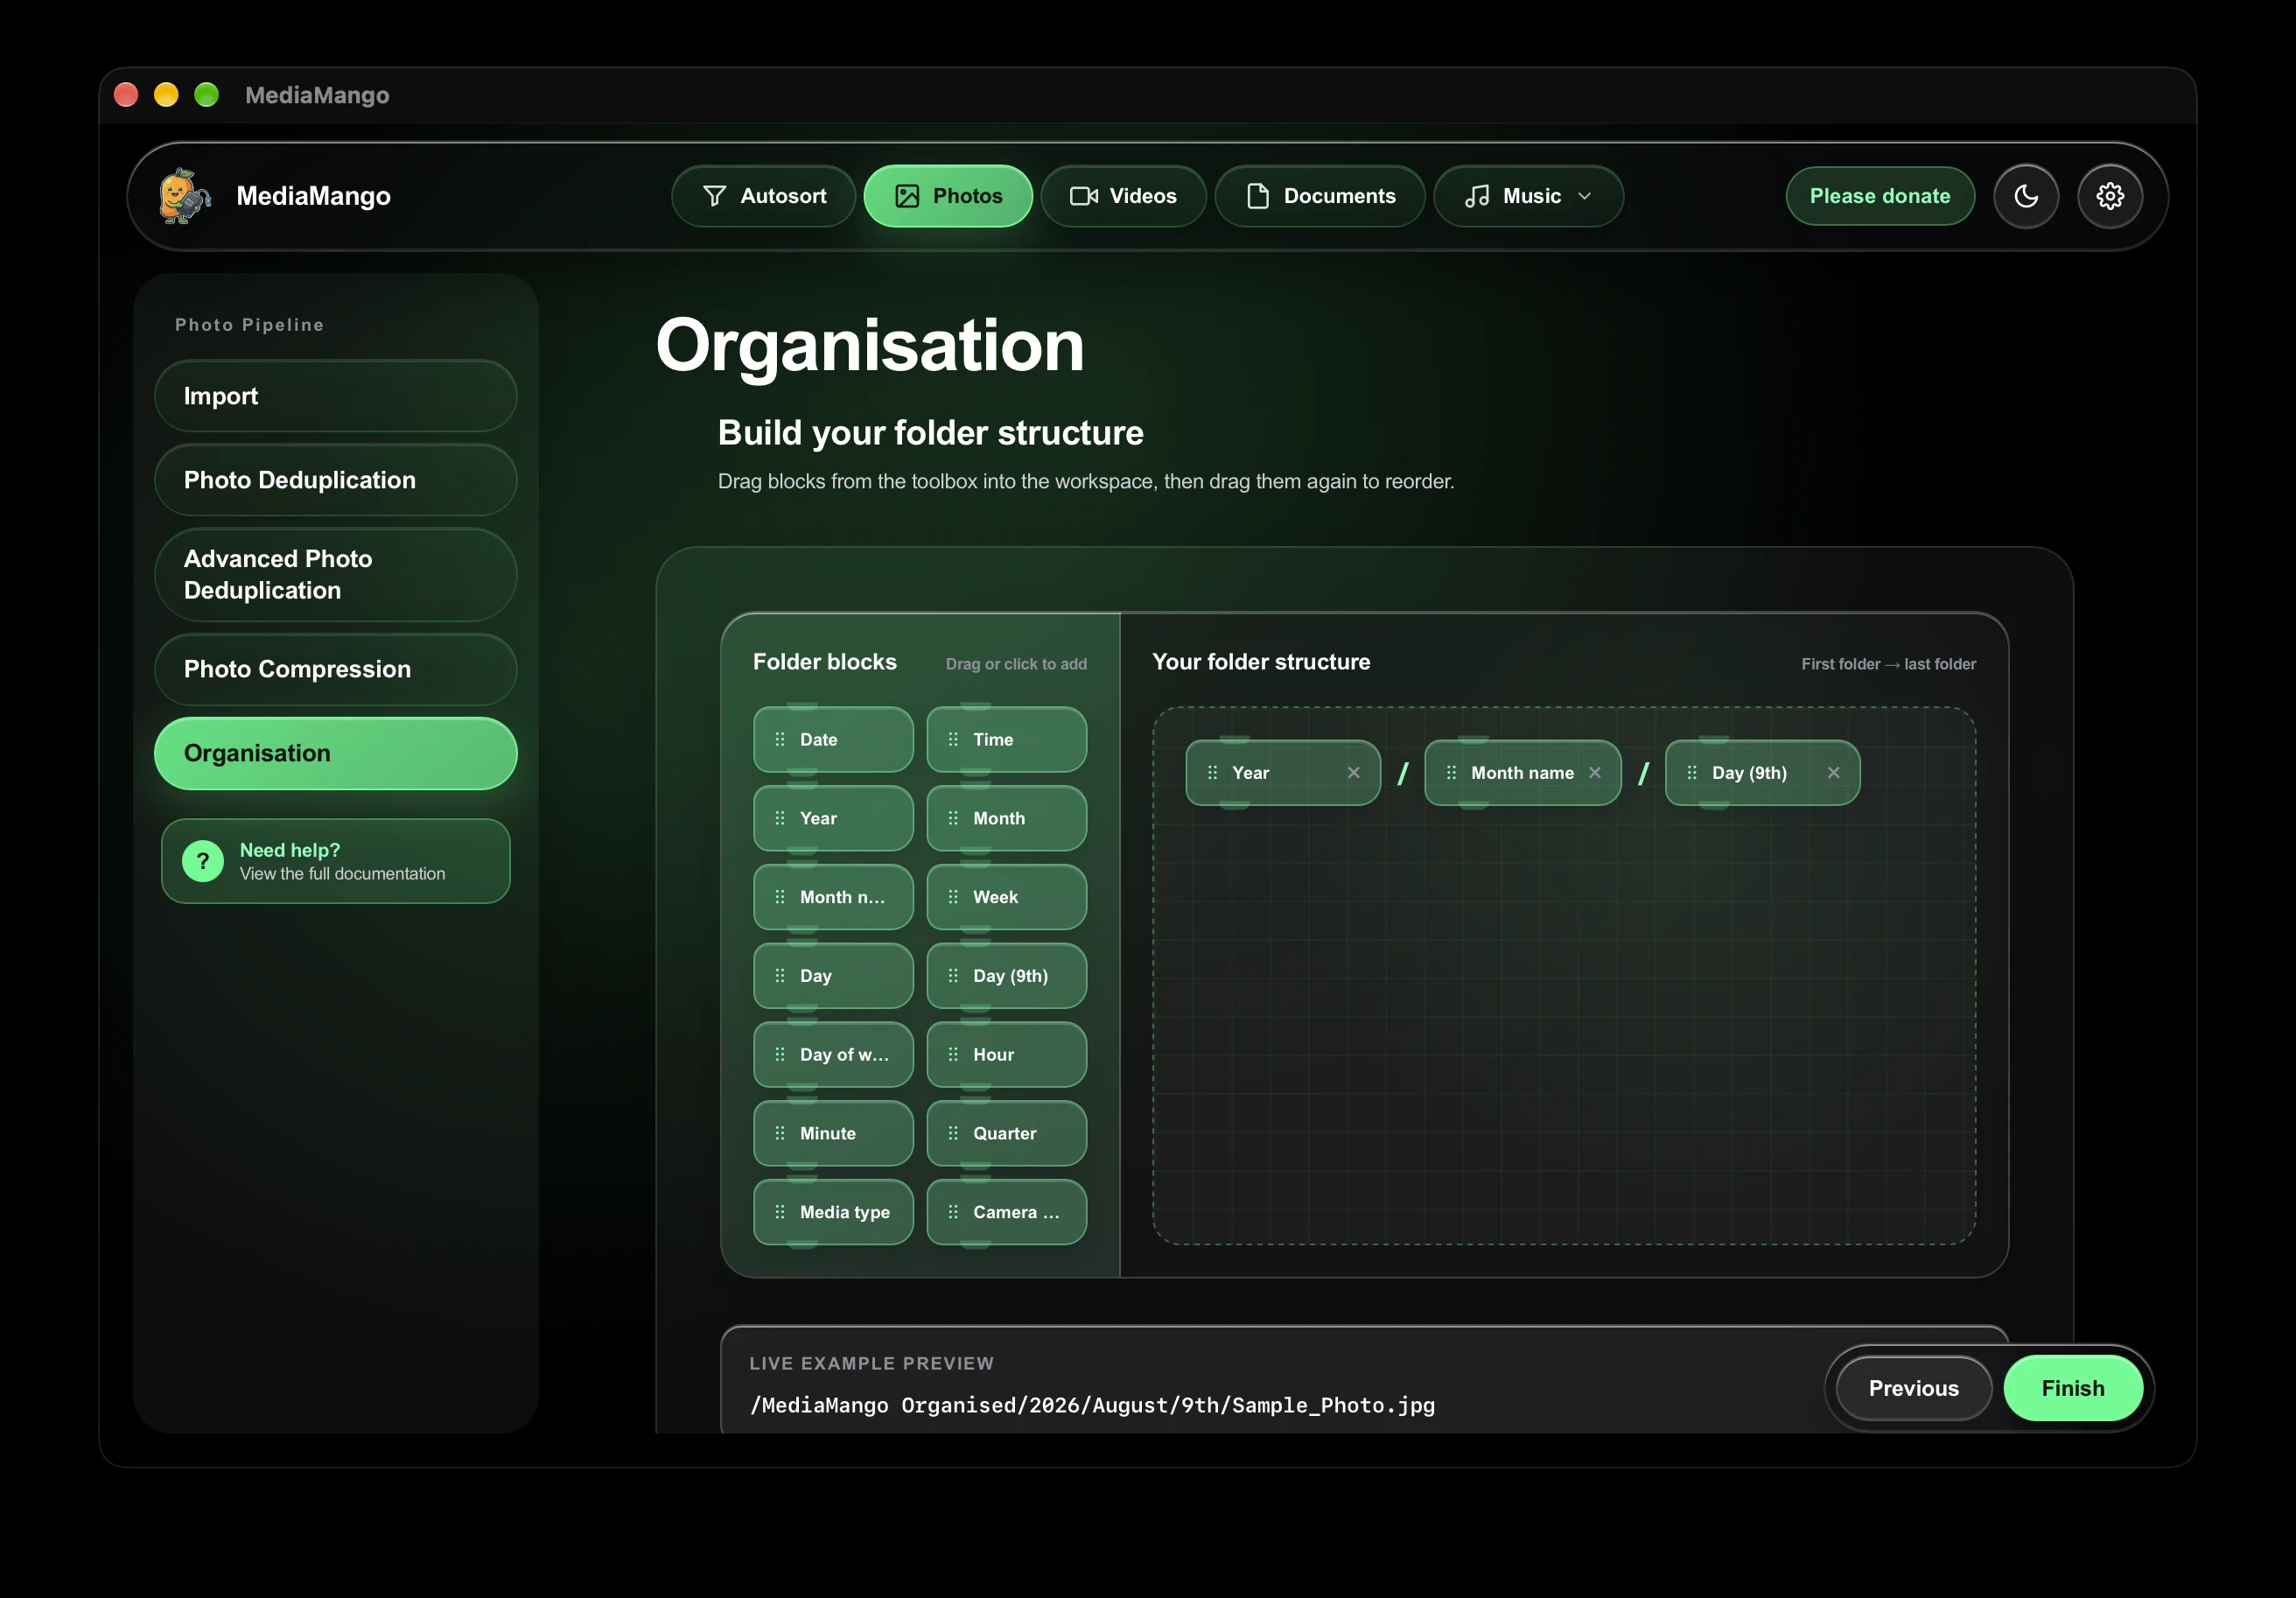This screenshot has width=2296, height=1598.
Task: Click the Date block grip handle
Action: click(780, 739)
